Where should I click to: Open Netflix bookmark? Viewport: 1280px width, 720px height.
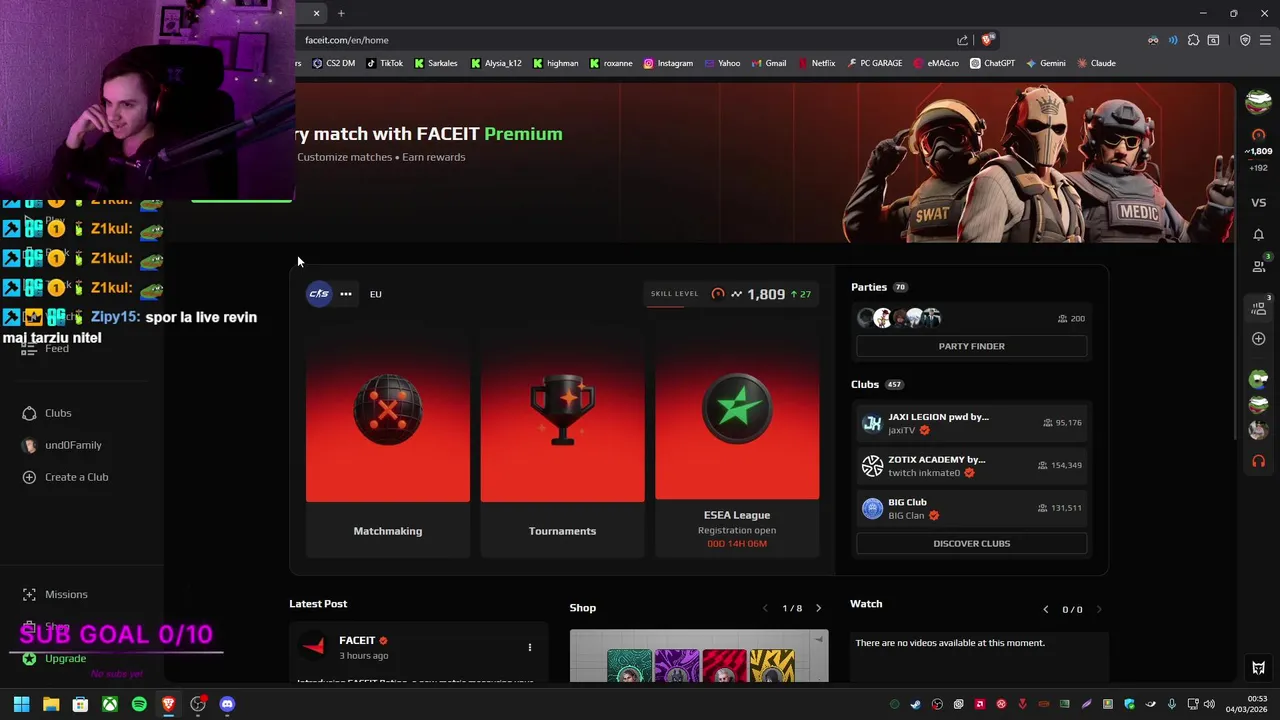click(816, 63)
